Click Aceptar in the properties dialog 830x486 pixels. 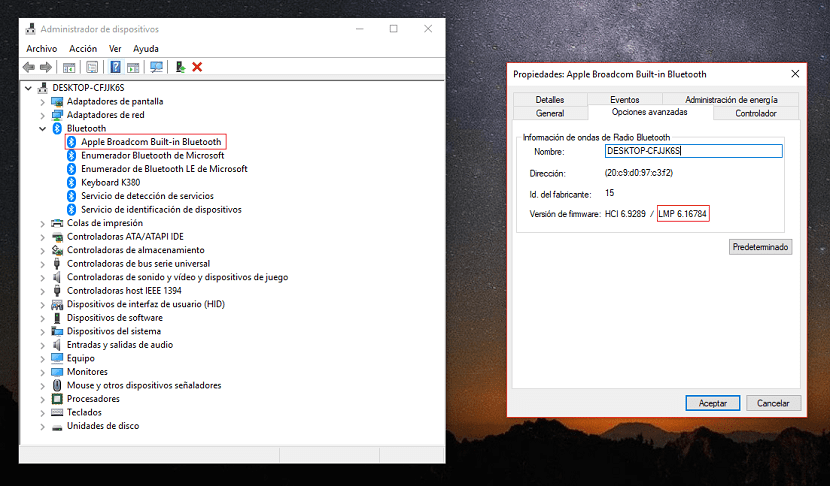pyautogui.click(x=712, y=403)
